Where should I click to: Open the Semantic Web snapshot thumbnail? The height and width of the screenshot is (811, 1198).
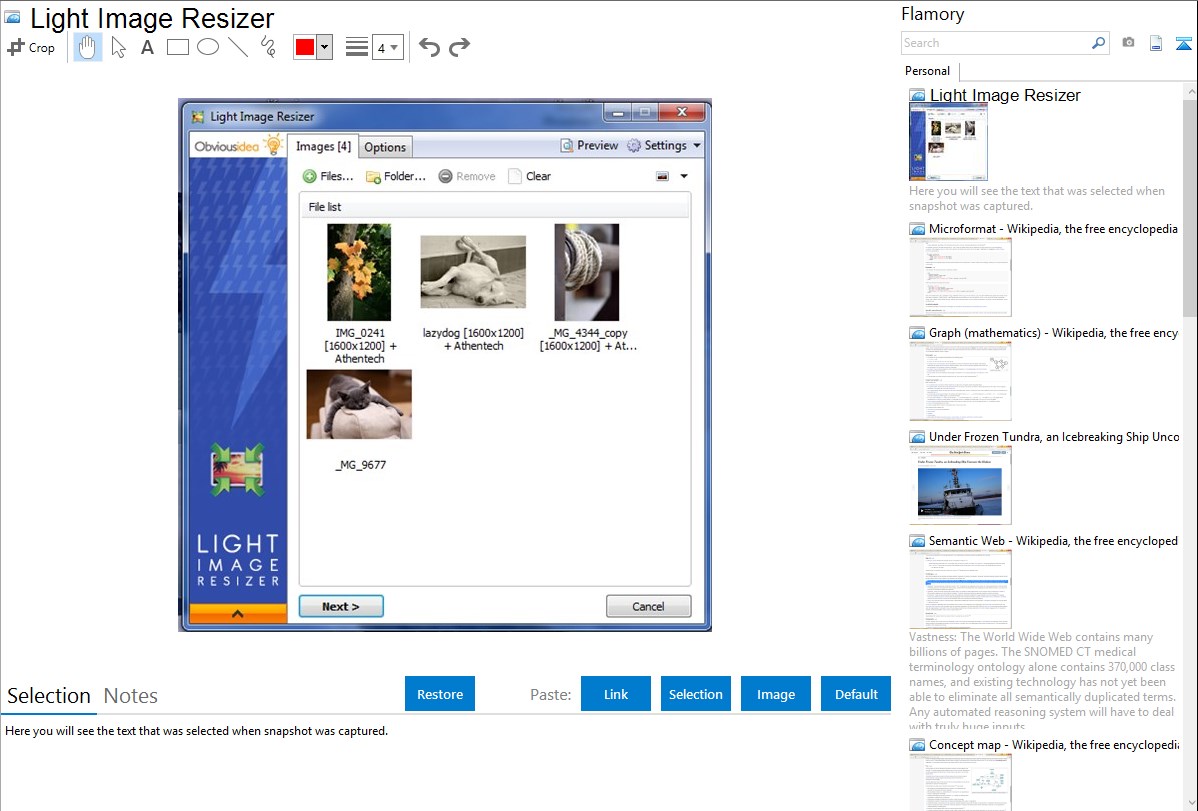click(960, 589)
